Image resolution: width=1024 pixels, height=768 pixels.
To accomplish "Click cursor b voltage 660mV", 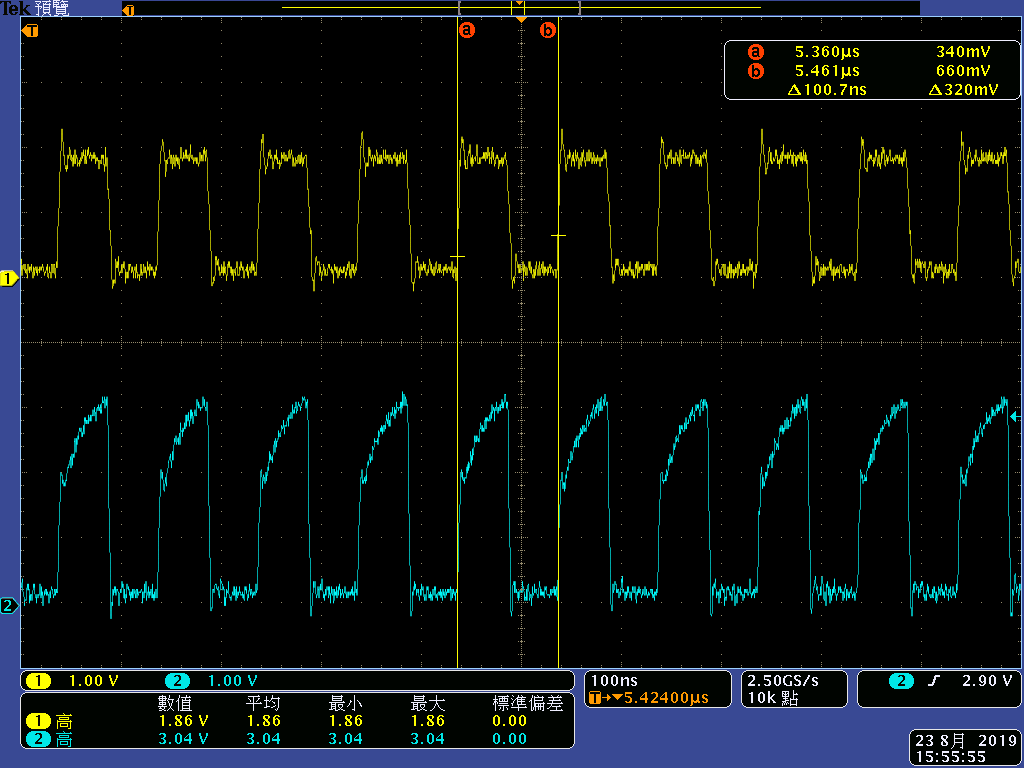I will point(963,71).
